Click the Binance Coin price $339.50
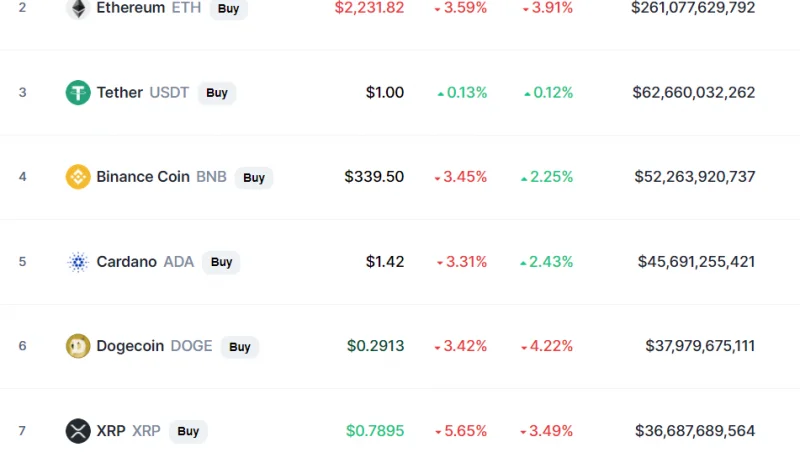 point(374,176)
